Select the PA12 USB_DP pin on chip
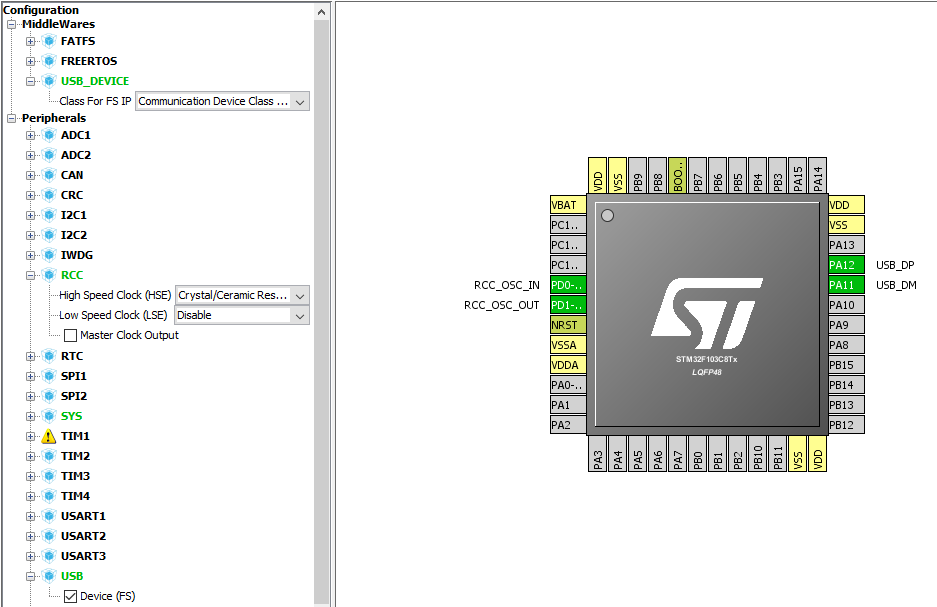Screen dimensions: 937x607 [846, 265]
